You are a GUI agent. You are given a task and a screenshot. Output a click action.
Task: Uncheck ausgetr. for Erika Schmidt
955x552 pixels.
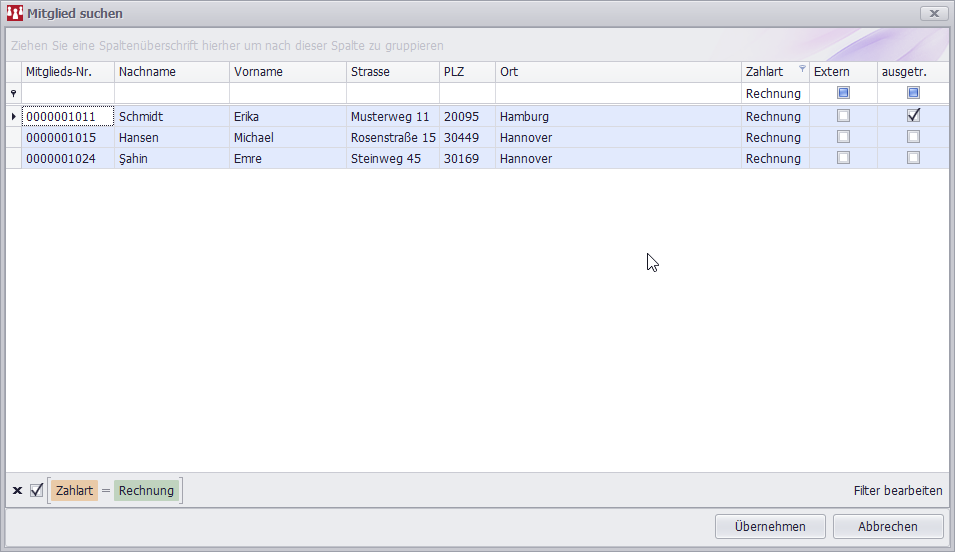click(913, 116)
